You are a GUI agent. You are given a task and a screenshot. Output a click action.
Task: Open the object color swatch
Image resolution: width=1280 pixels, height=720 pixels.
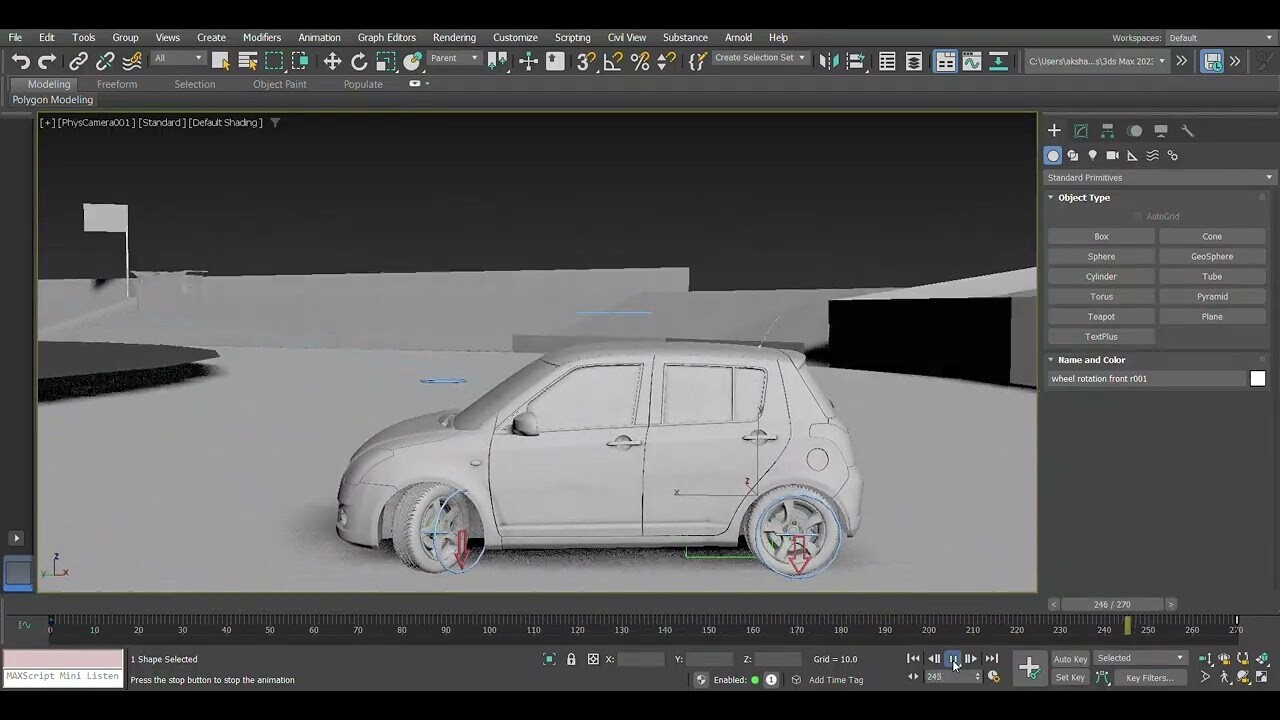pyautogui.click(x=1258, y=378)
